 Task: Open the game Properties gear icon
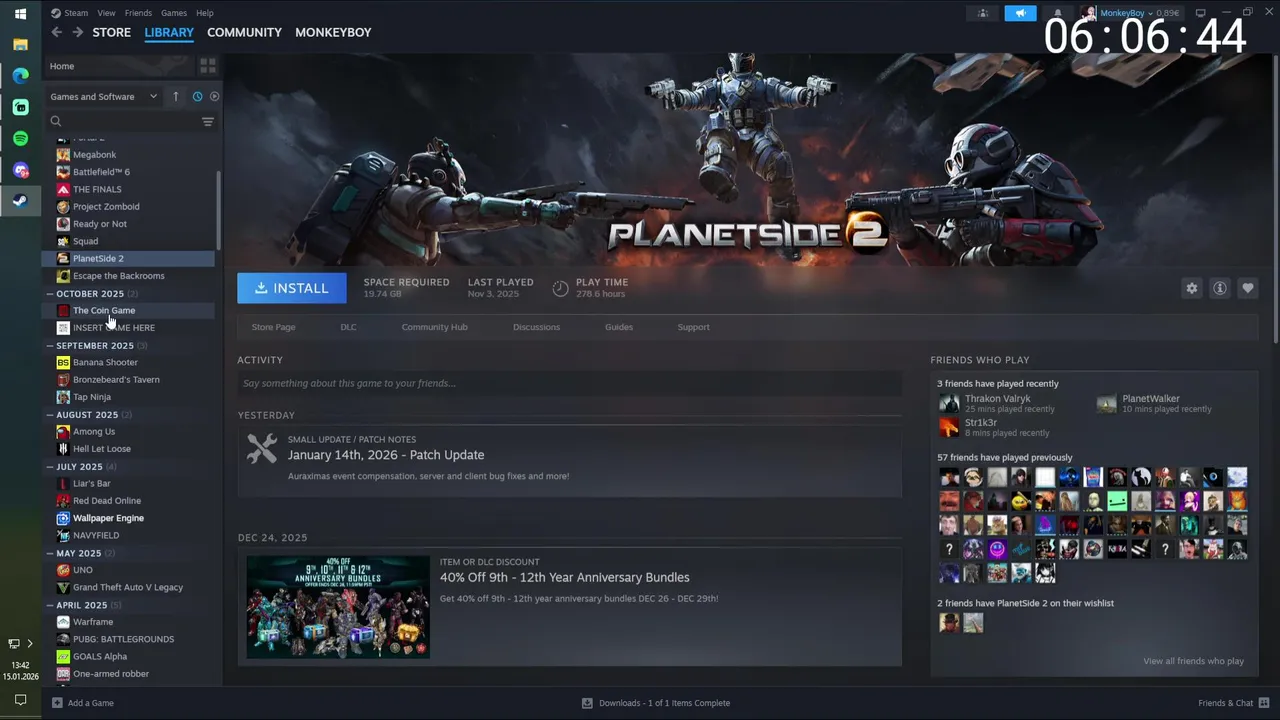click(1191, 288)
